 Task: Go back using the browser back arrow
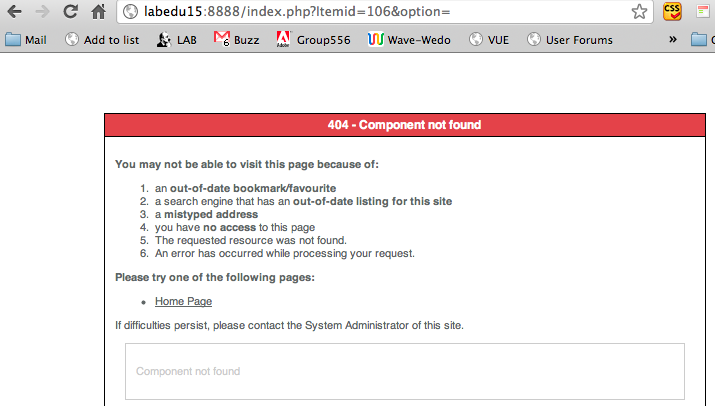coord(14,11)
